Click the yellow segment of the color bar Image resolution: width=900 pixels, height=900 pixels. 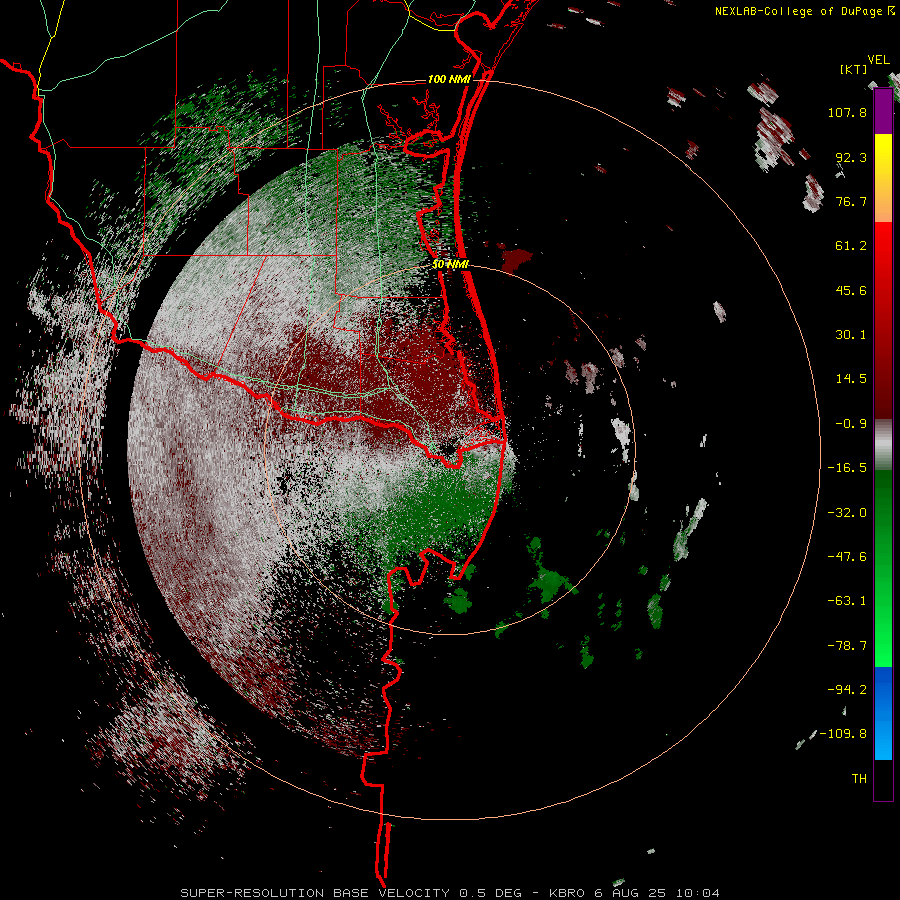tap(883, 178)
